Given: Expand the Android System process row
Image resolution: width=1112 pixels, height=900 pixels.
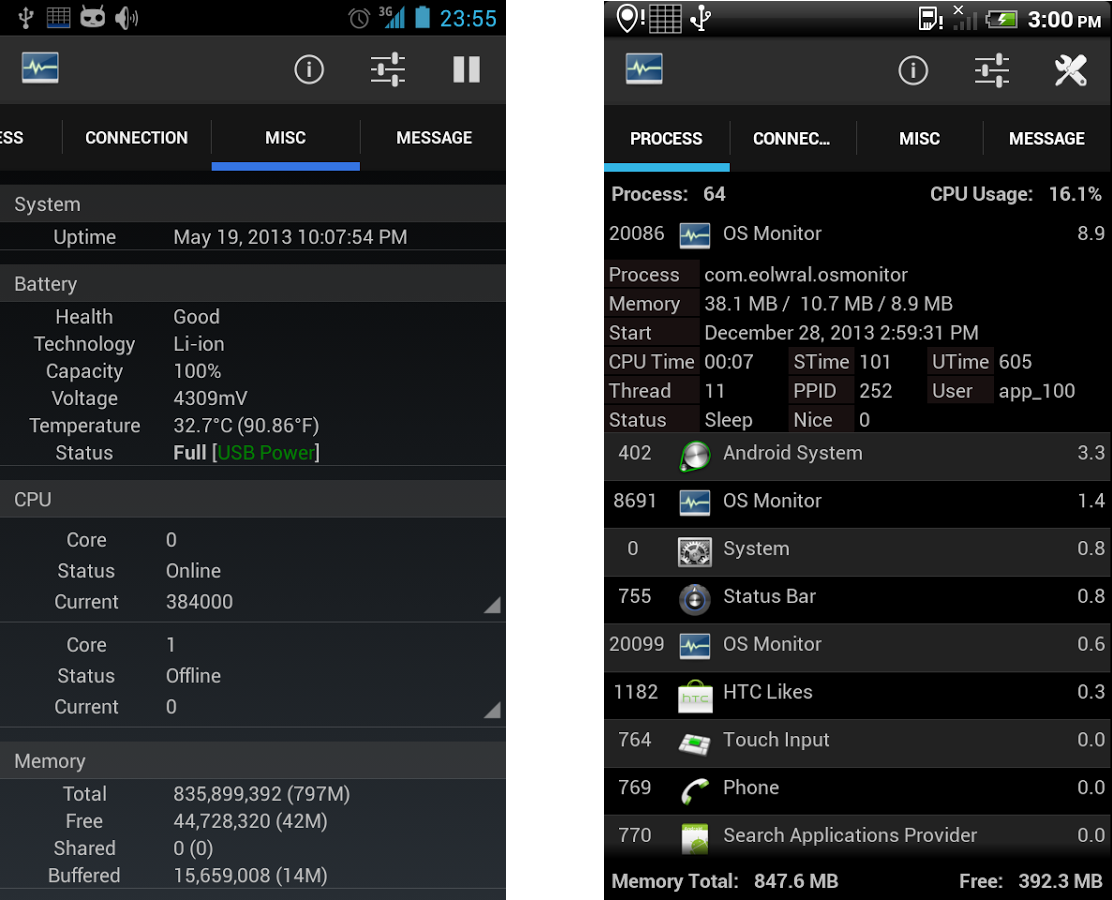Looking at the screenshot, I should pos(857,455).
